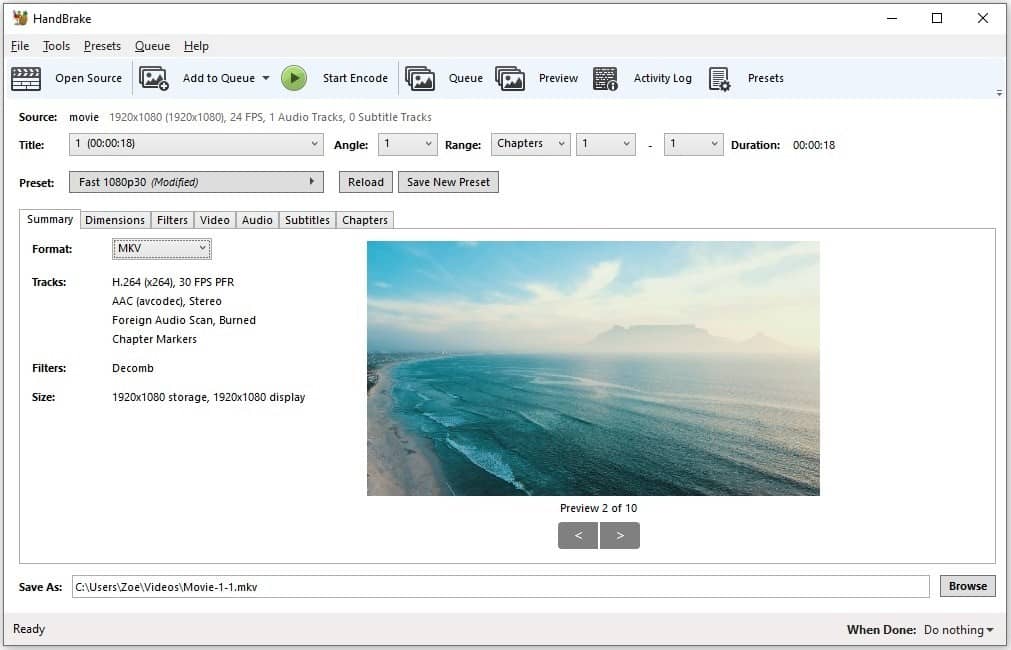Click the Activity Log label
1011x650 pixels.
(662, 78)
